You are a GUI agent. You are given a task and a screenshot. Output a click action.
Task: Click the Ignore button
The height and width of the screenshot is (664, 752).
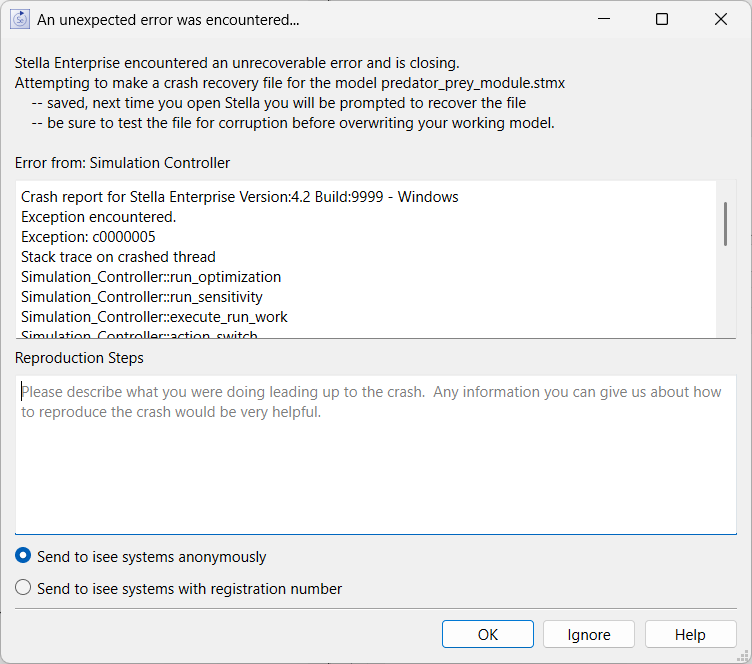589,635
